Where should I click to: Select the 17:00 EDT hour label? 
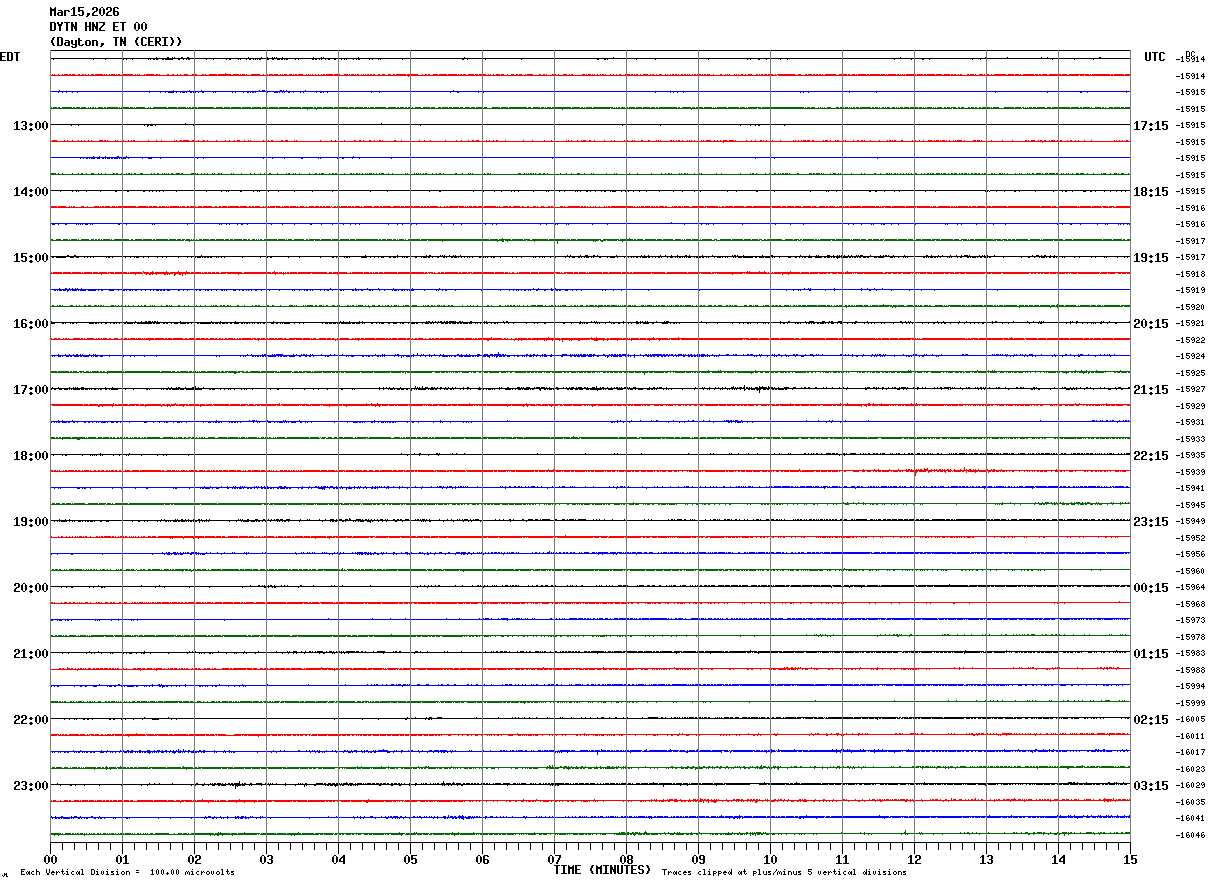click(30, 390)
